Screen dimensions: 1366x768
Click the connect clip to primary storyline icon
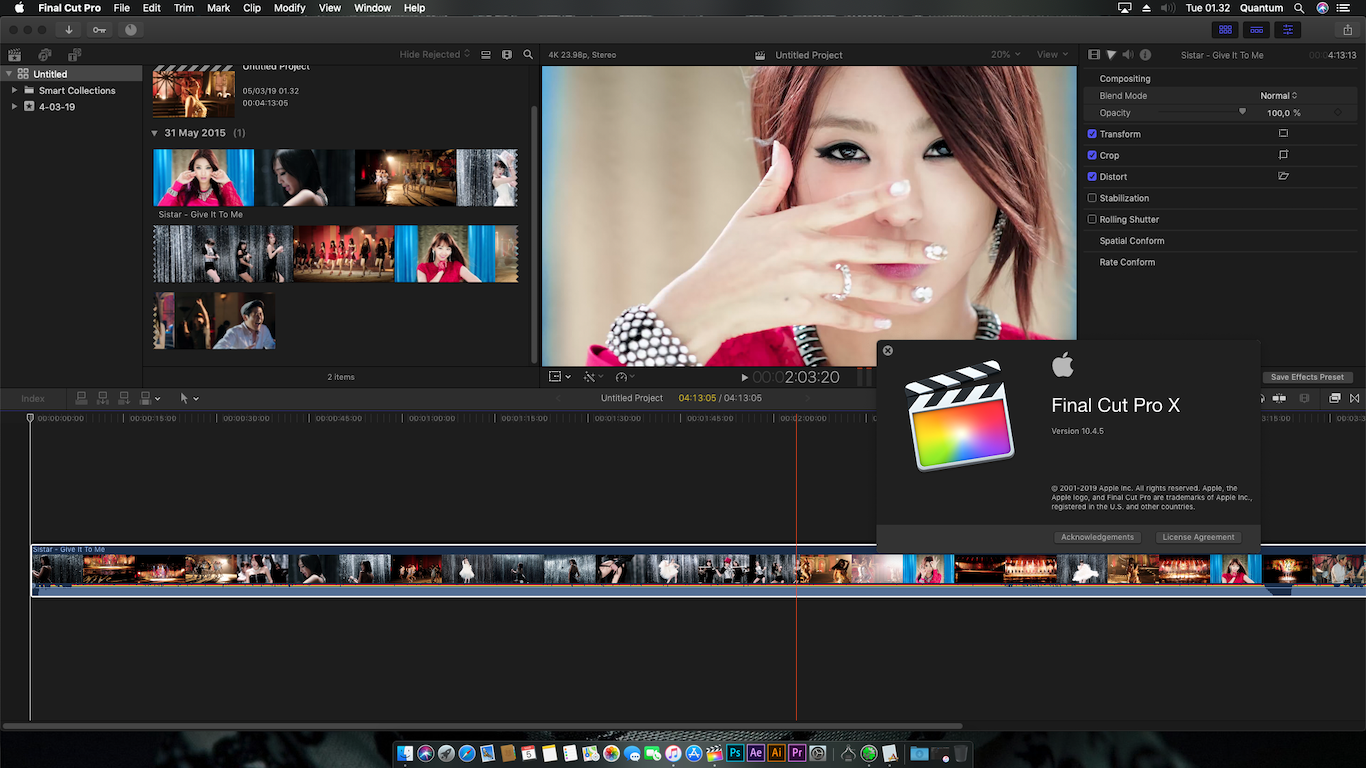[82, 398]
